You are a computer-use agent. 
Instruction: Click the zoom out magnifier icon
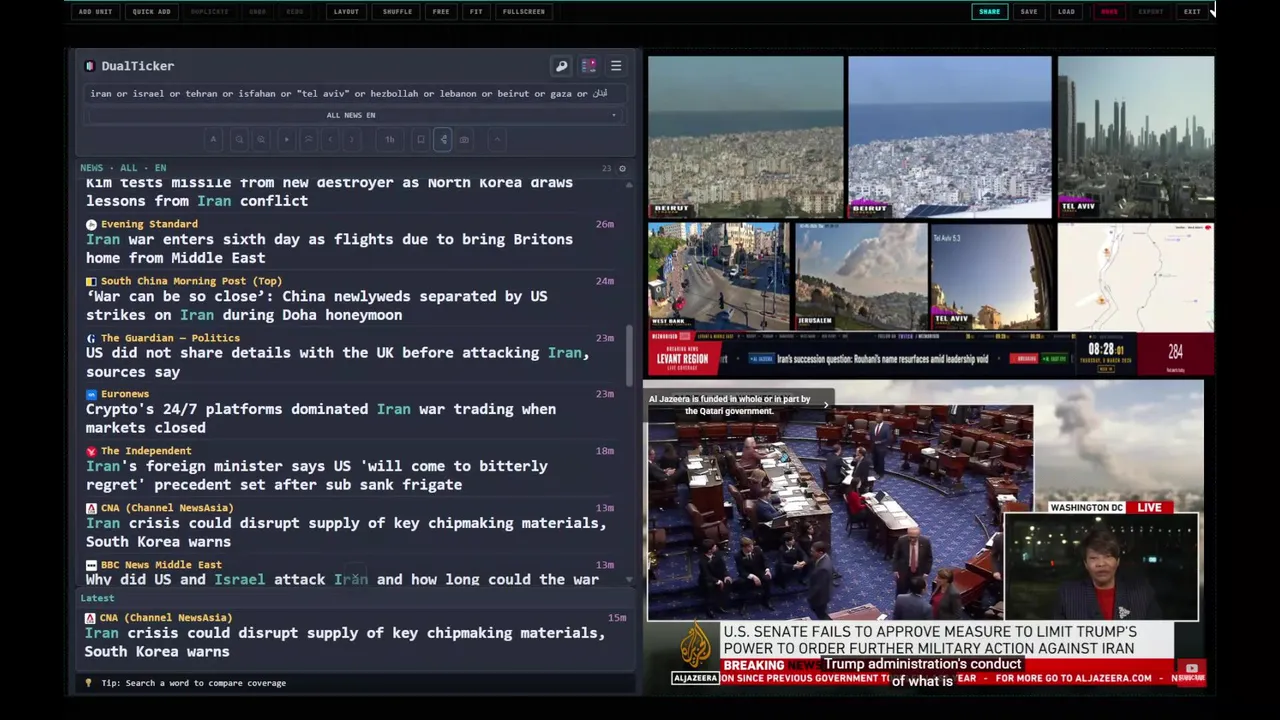(x=239, y=139)
